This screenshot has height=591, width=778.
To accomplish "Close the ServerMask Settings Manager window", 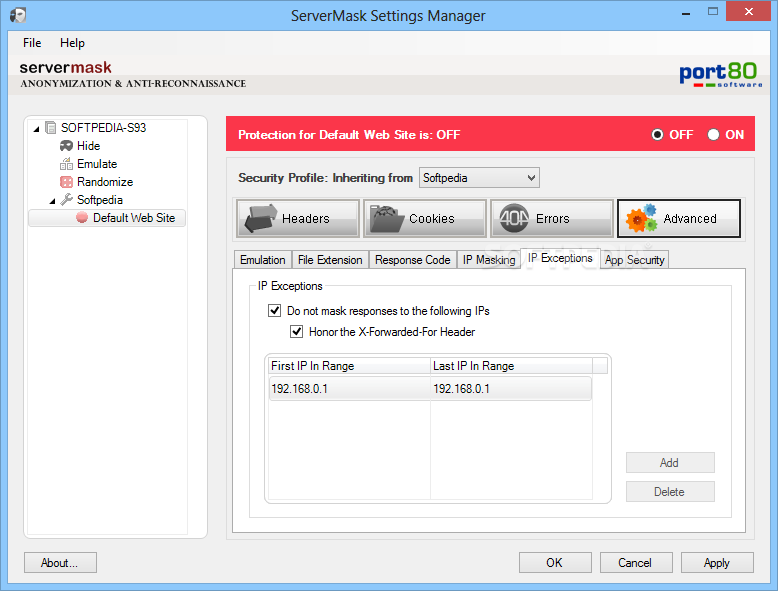I will [x=749, y=11].
